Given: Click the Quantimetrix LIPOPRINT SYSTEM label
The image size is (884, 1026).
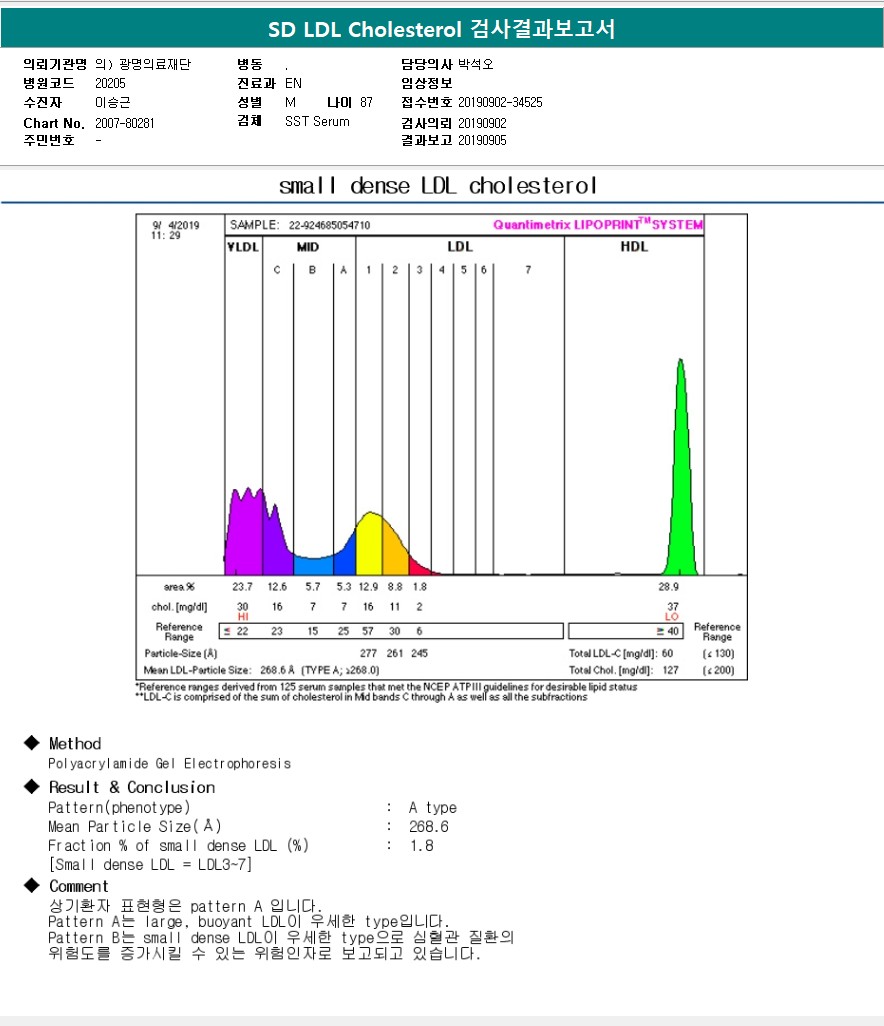Looking at the screenshot, I should 597,225.
